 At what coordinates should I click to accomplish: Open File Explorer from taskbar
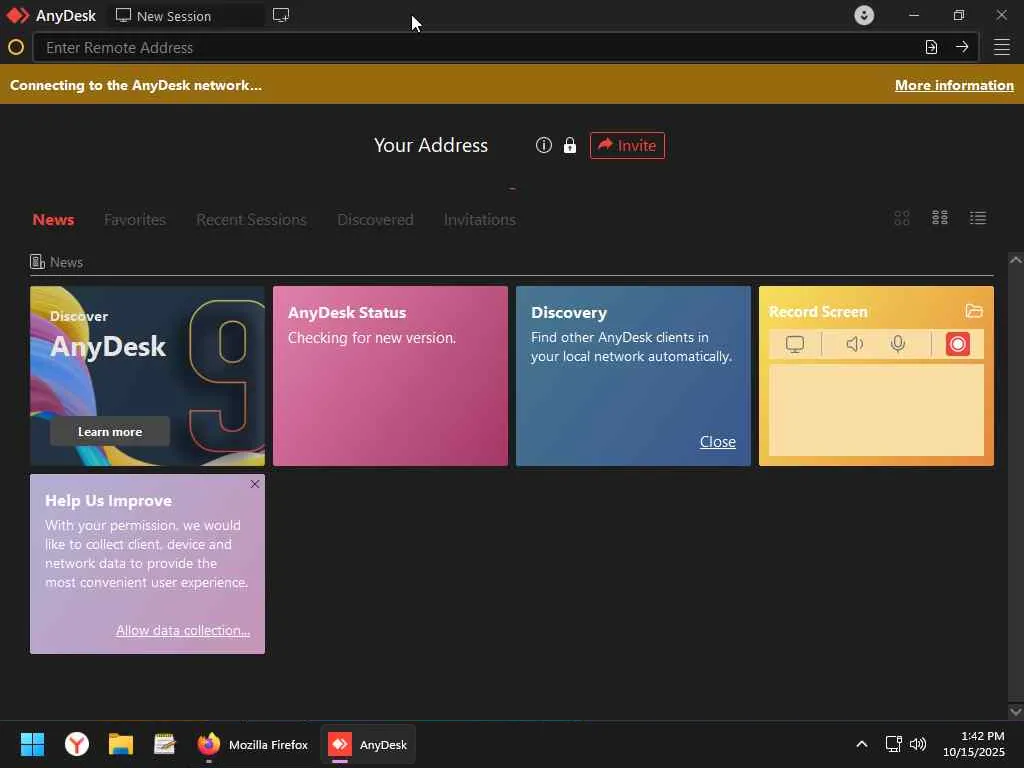[121, 744]
